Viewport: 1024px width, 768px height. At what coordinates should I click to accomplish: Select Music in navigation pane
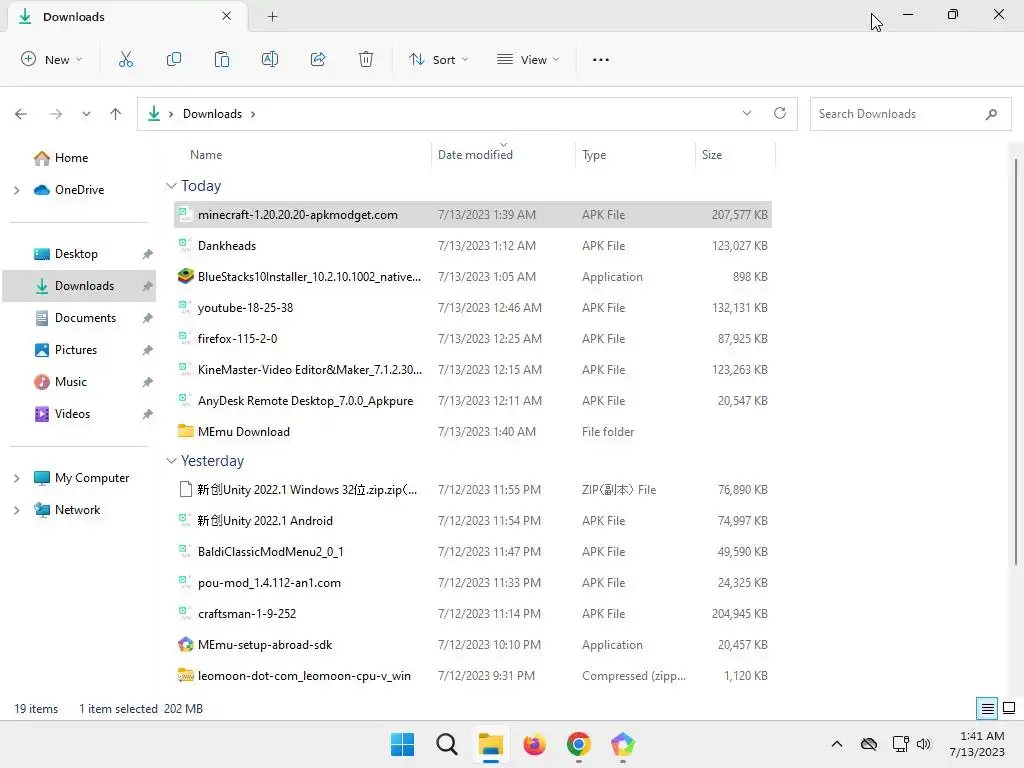tap(71, 382)
